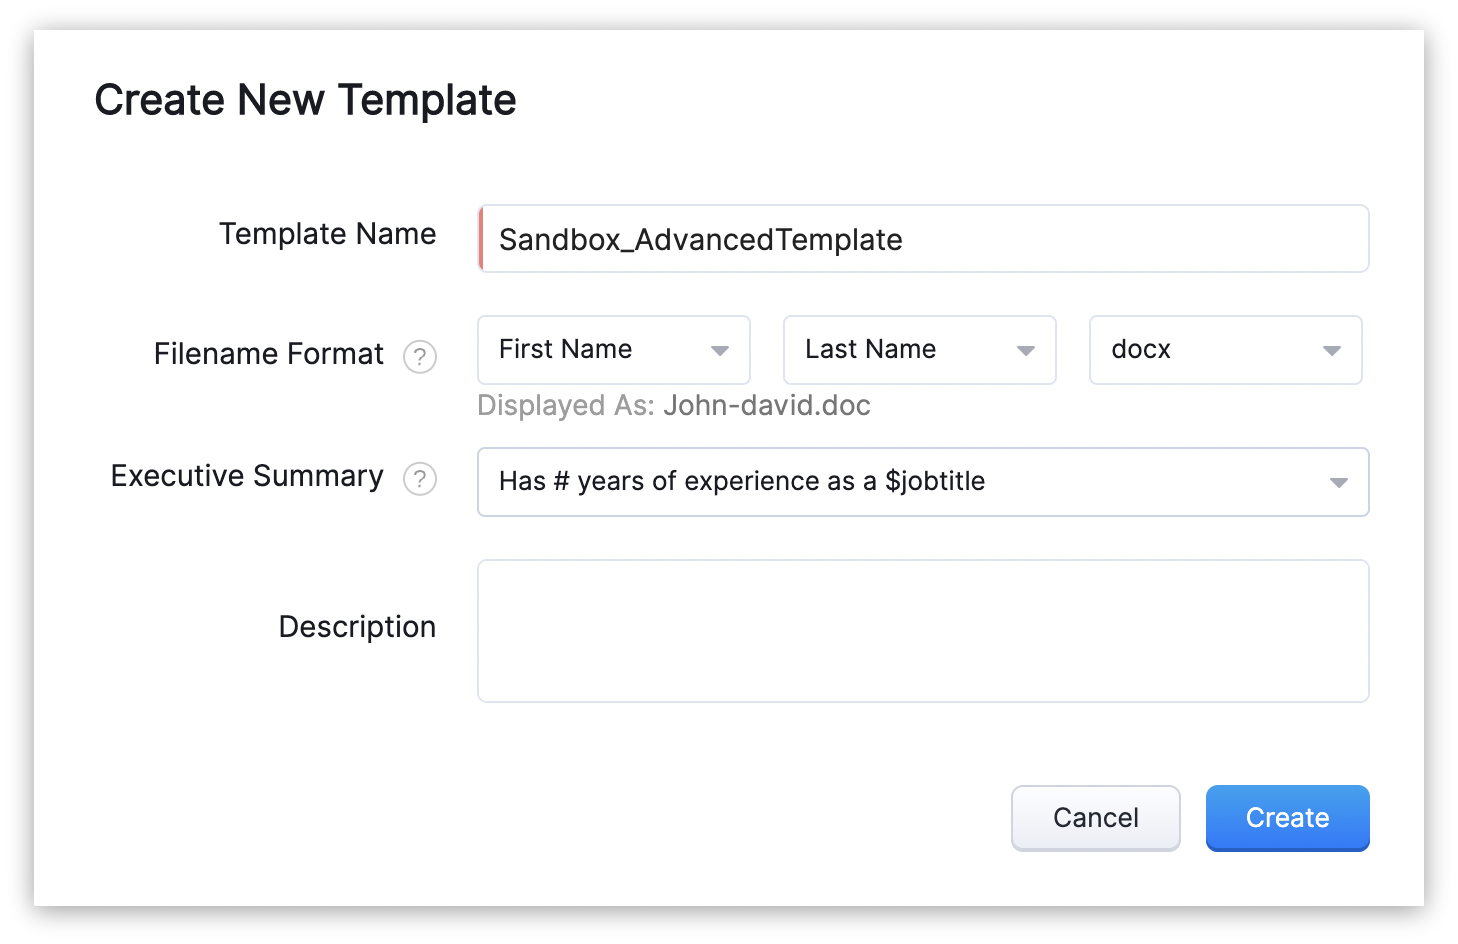Click the help icon beside Executive Summary
The image size is (1458, 944).
point(420,479)
